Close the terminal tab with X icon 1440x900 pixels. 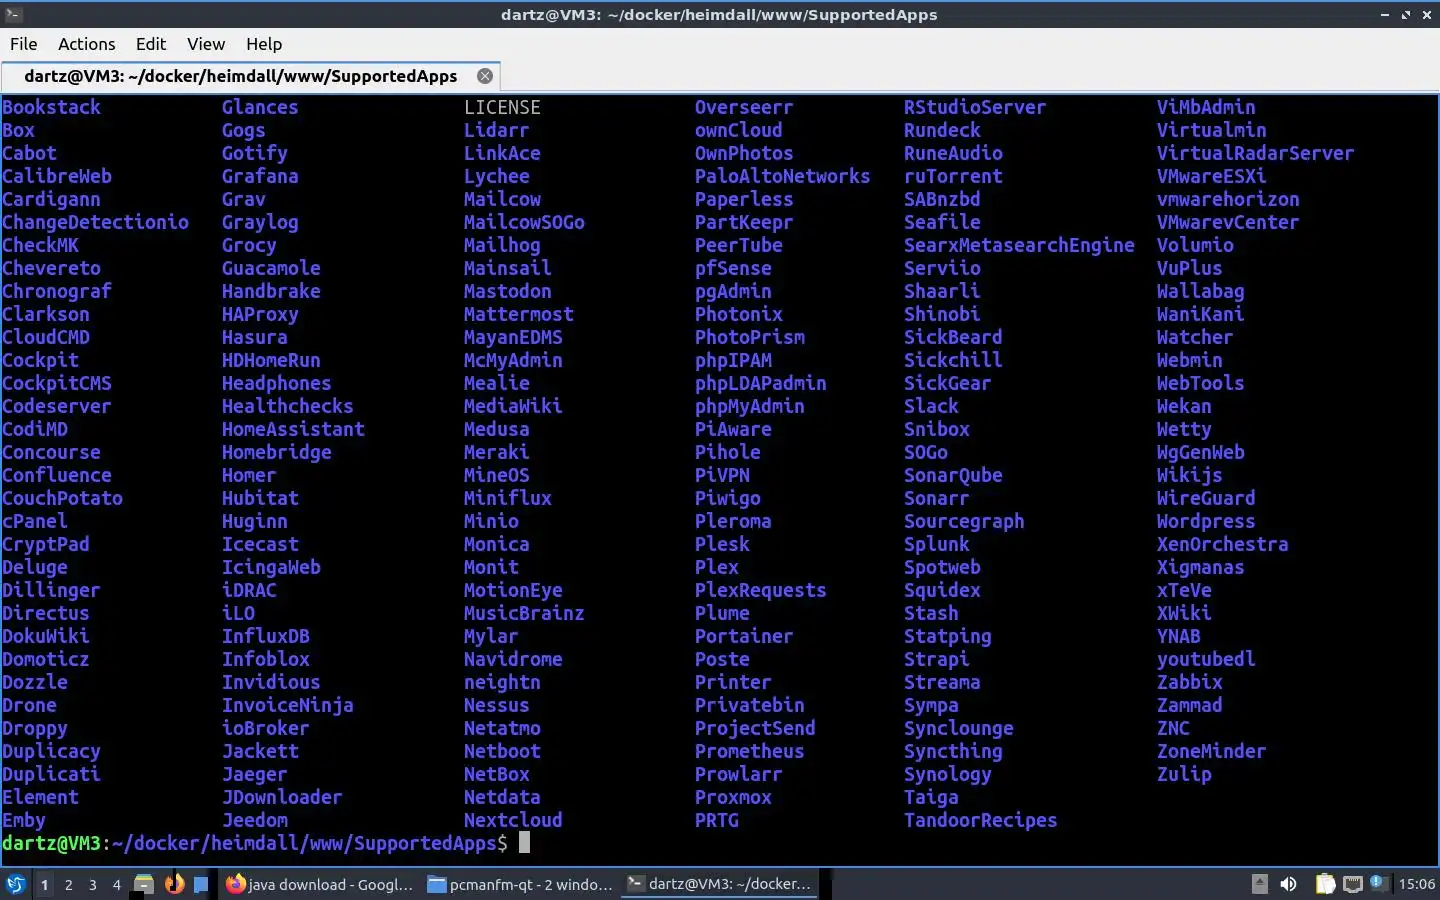pyautogui.click(x=485, y=76)
